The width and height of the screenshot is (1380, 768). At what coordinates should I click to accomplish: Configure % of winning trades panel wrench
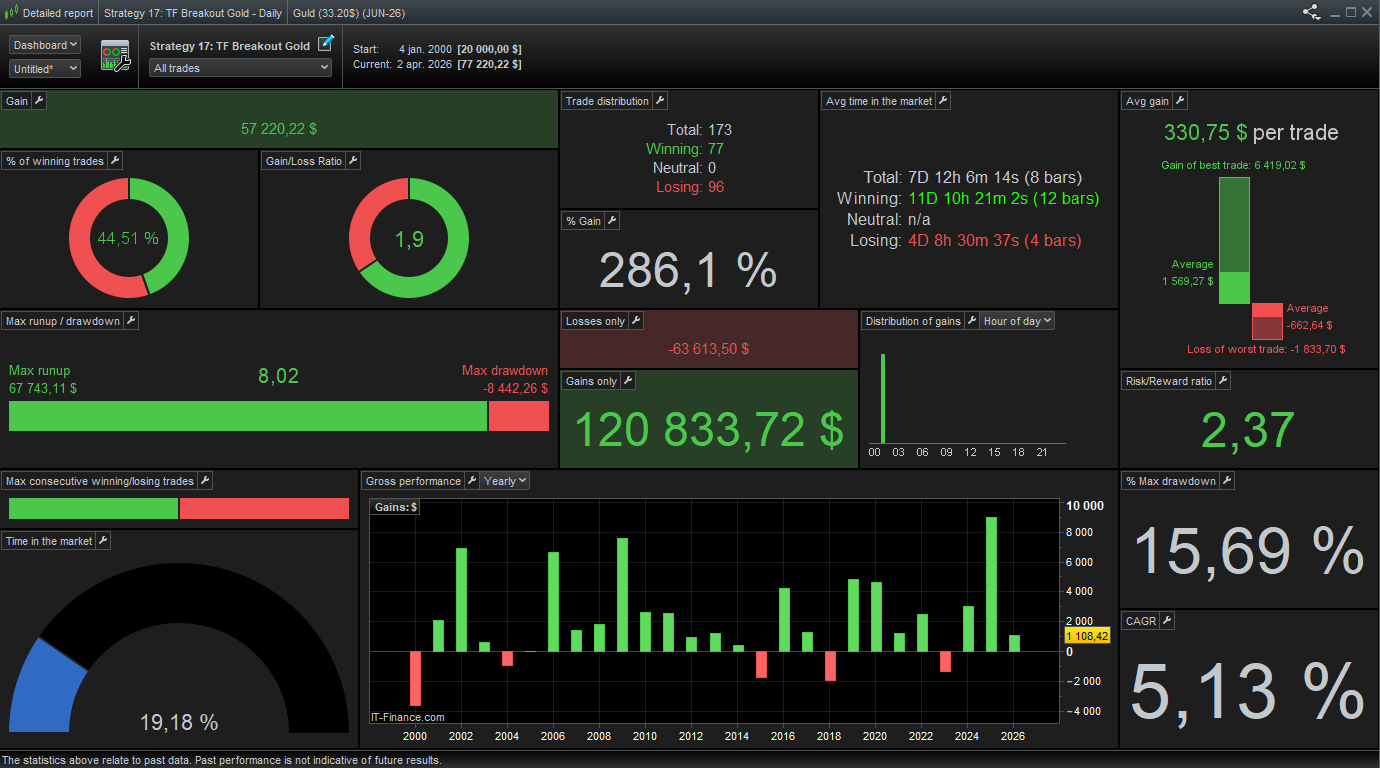[114, 161]
